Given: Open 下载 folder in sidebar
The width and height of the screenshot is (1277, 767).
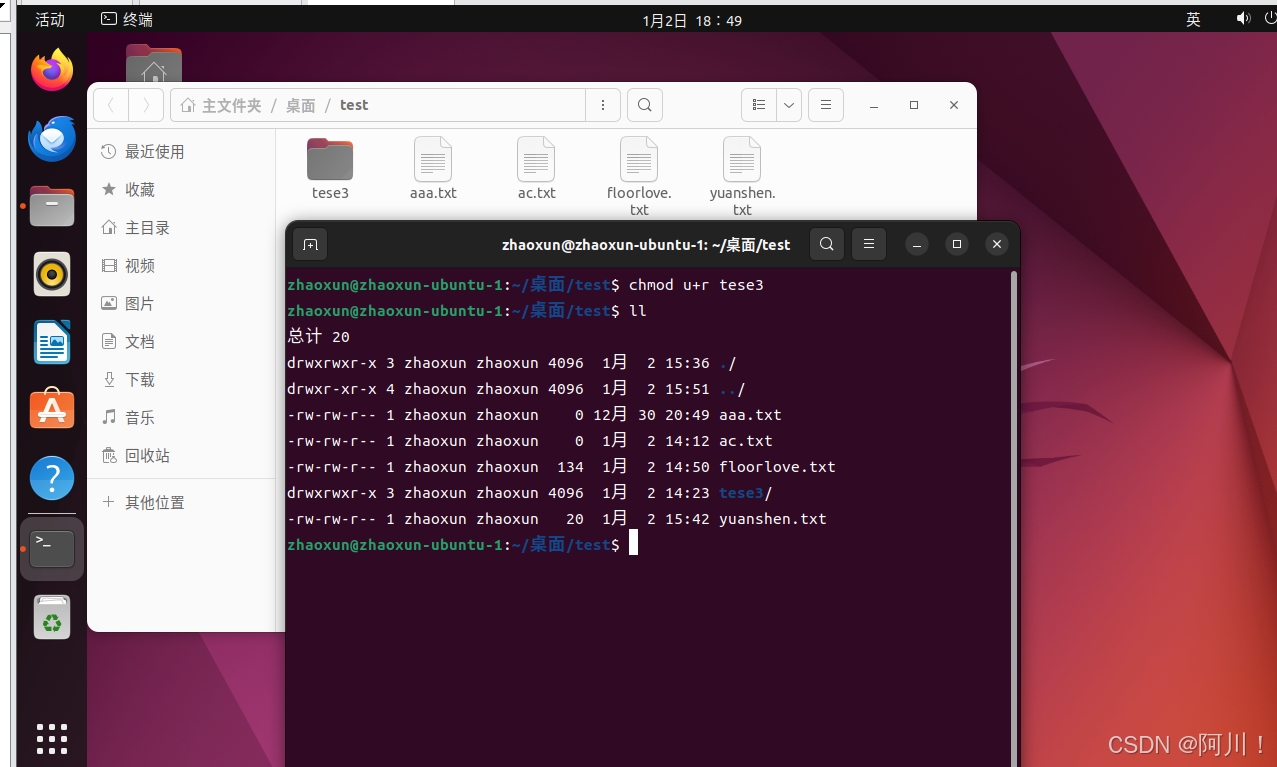Looking at the screenshot, I should (x=181, y=379).
